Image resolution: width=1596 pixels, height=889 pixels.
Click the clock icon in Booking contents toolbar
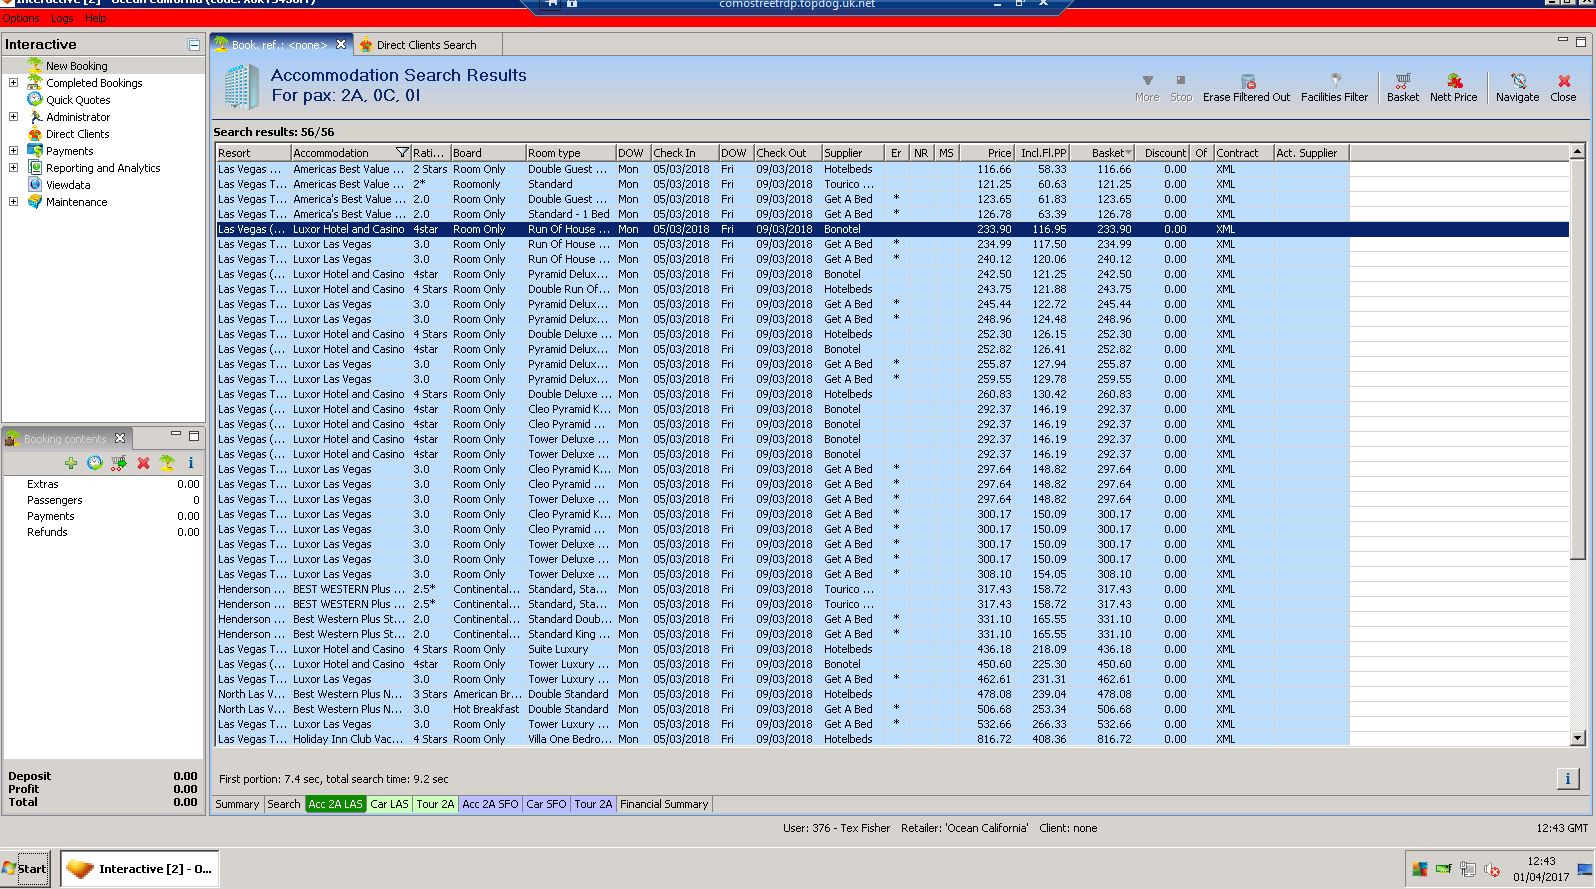[94, 463]
